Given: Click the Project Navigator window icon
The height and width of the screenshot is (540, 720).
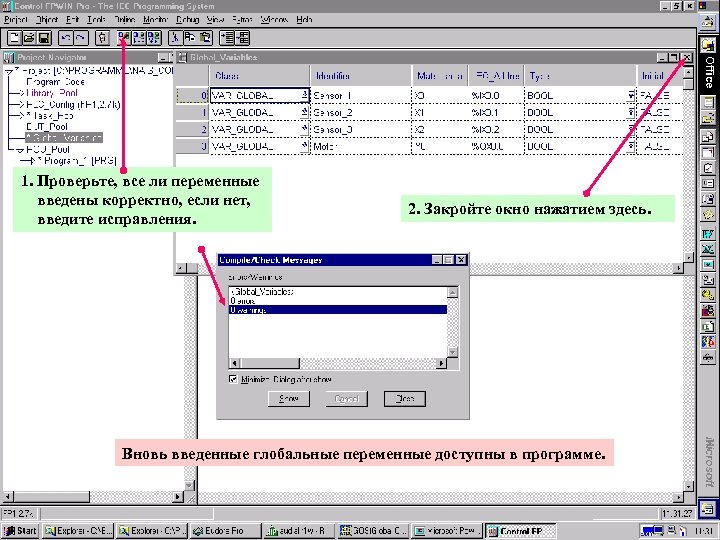Looking at the screenshot, I should (9, 57).
